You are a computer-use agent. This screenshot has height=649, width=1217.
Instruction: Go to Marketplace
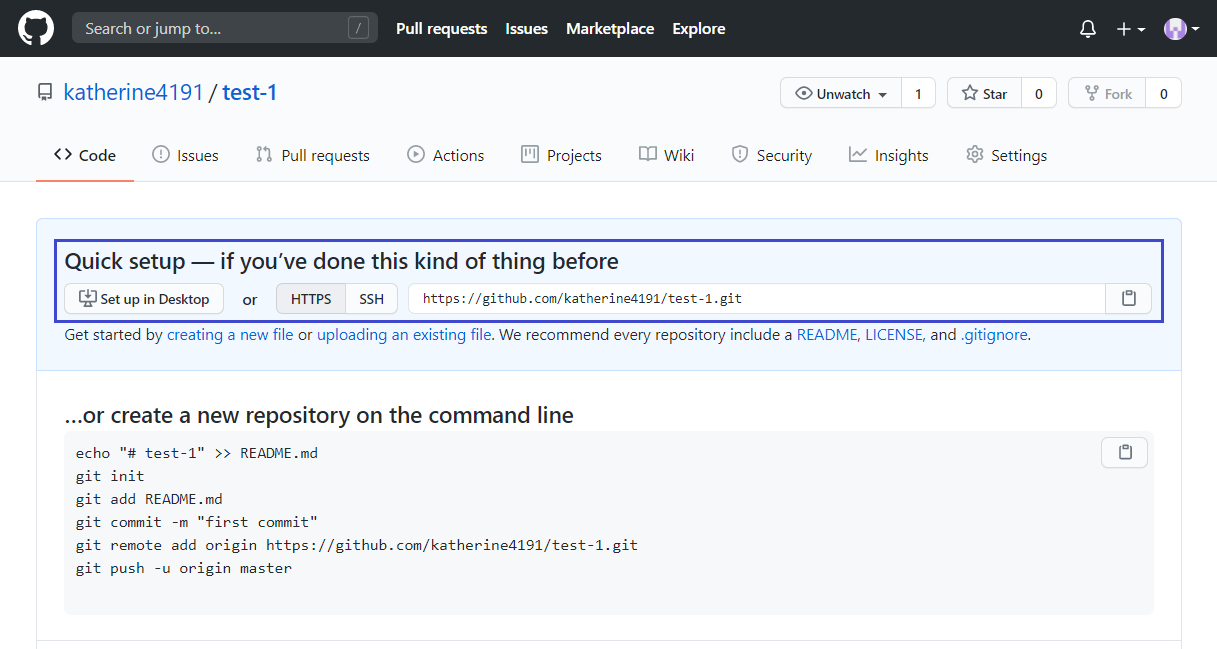click(610, 29)
